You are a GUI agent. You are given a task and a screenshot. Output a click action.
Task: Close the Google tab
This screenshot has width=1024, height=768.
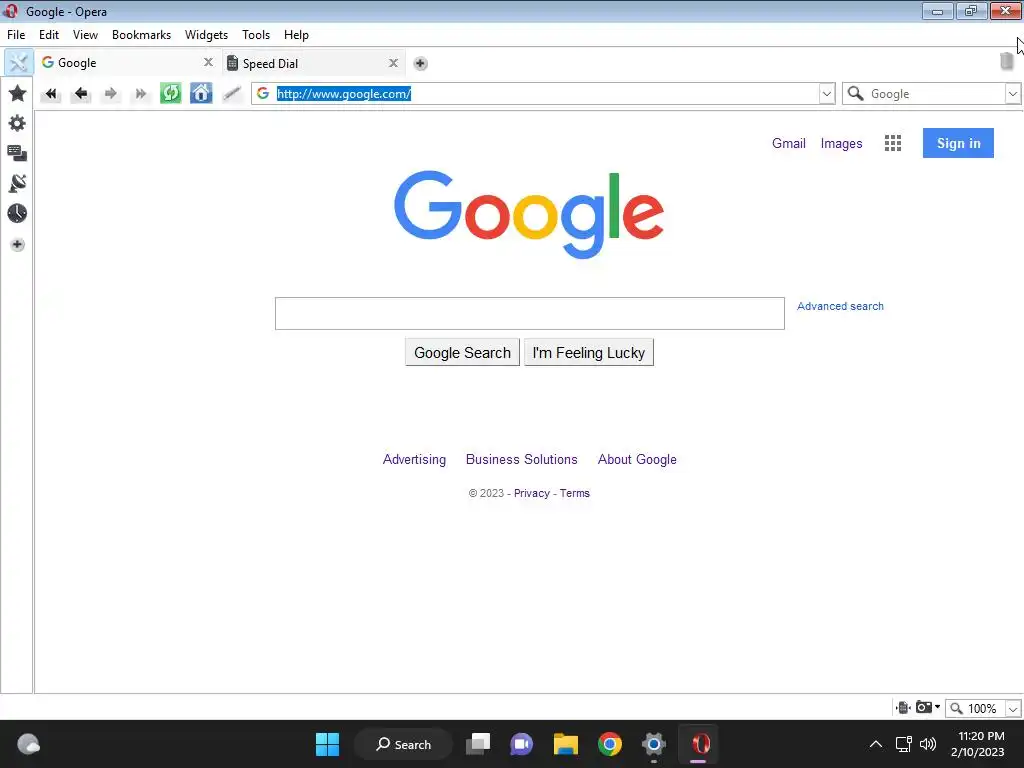(x=208, y=62)
